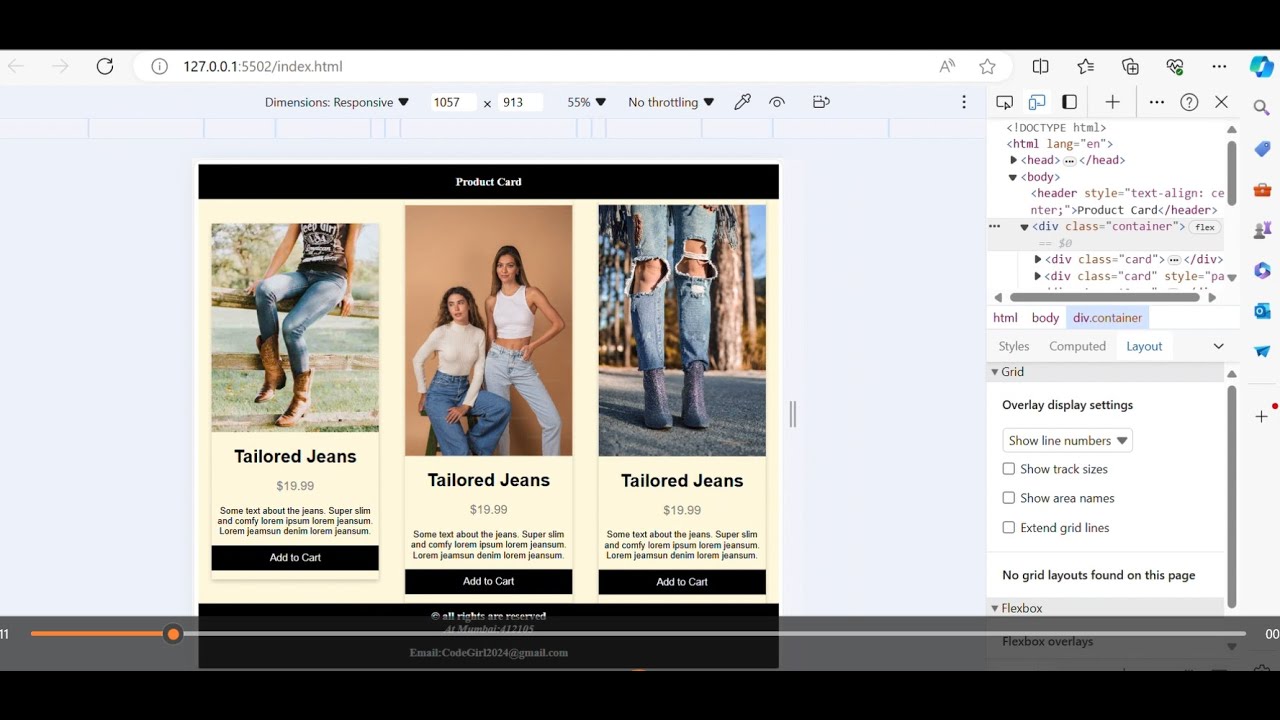Click Add to Cart on third product card
Screen dimensions: 1280x720
tap(682, 582)
